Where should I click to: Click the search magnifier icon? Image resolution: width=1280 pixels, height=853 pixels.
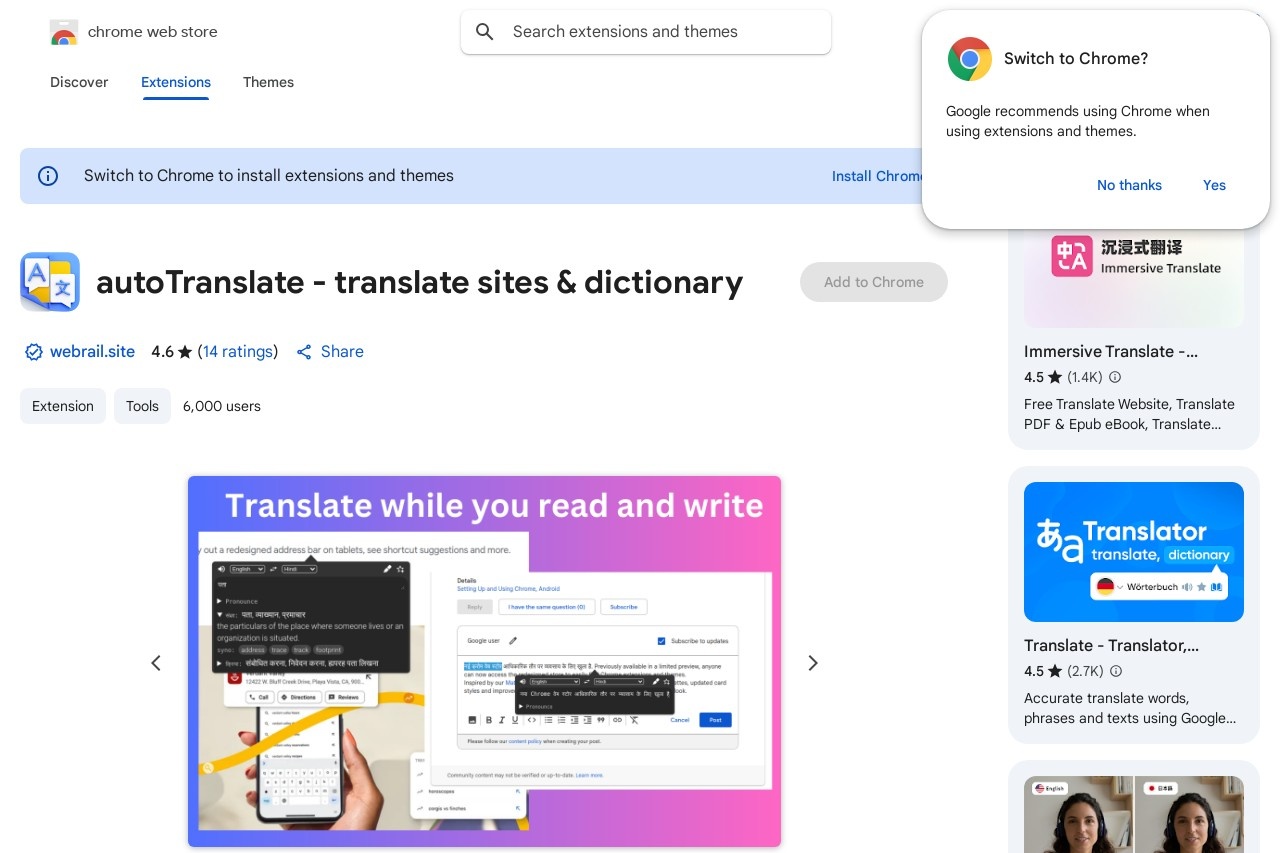(485, 32)
